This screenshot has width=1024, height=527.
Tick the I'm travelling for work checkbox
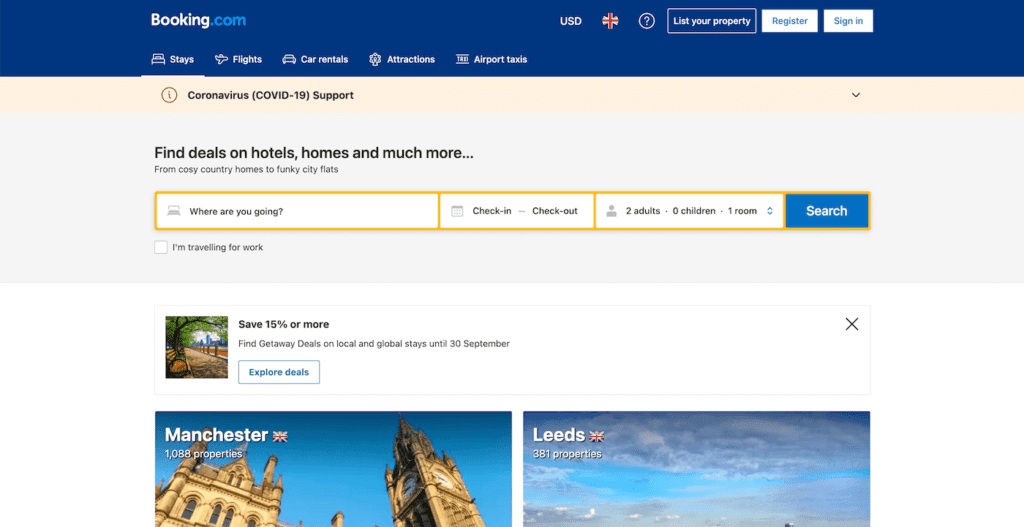point(161,248)
